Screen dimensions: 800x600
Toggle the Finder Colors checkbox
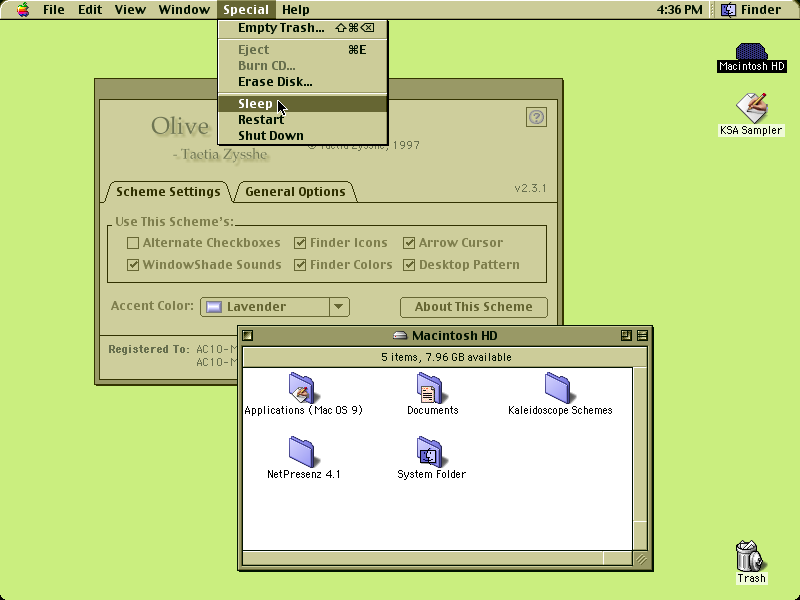pyautogui.click(x=300, y=265)
